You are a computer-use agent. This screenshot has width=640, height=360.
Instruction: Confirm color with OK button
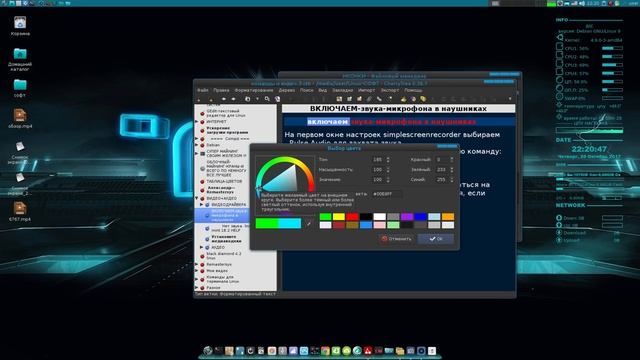click(x=436, y=239)
